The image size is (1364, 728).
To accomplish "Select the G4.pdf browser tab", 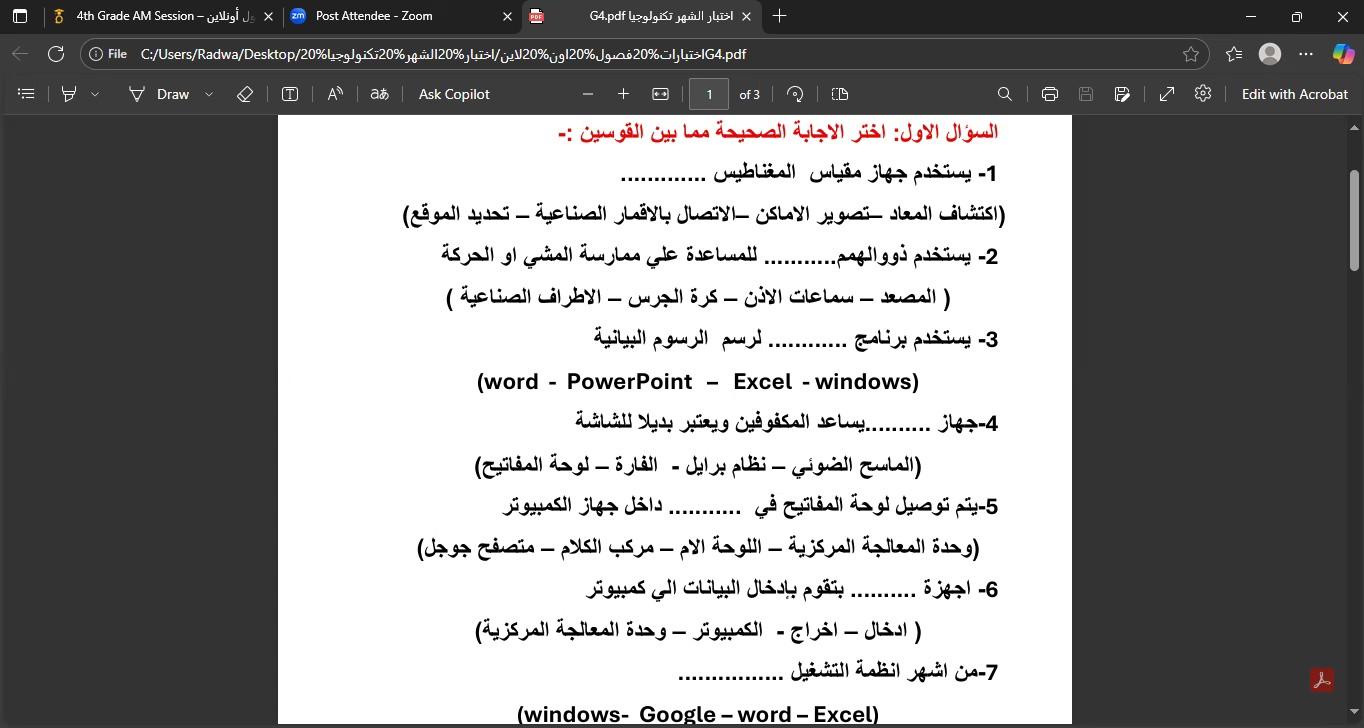I will point(643,16).
